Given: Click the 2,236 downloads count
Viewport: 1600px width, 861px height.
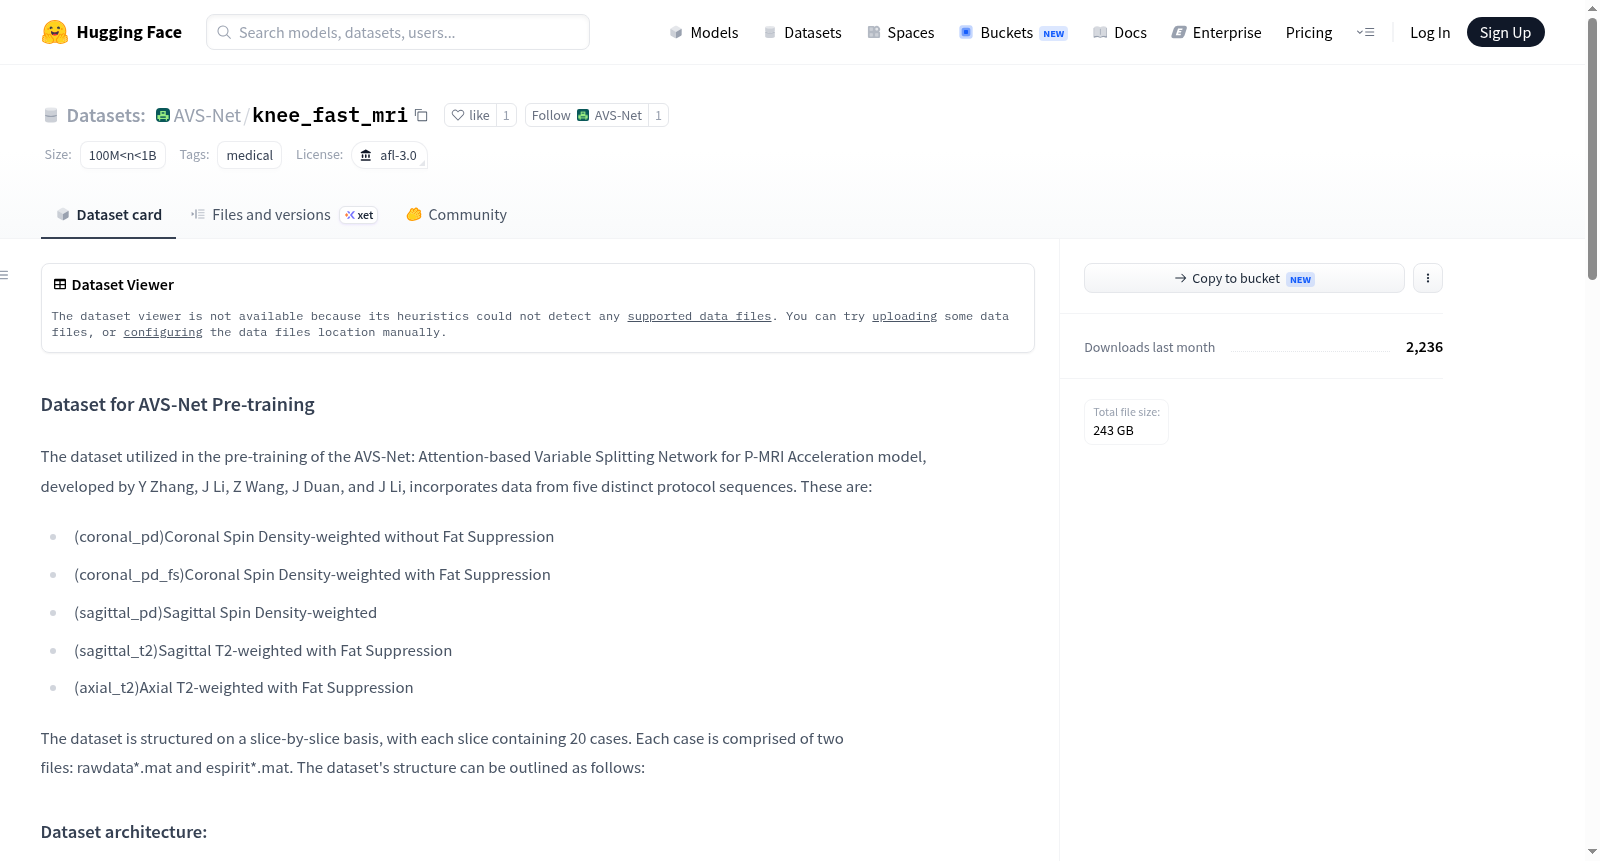Looking at the screenshot, I should coord(1424,347).
